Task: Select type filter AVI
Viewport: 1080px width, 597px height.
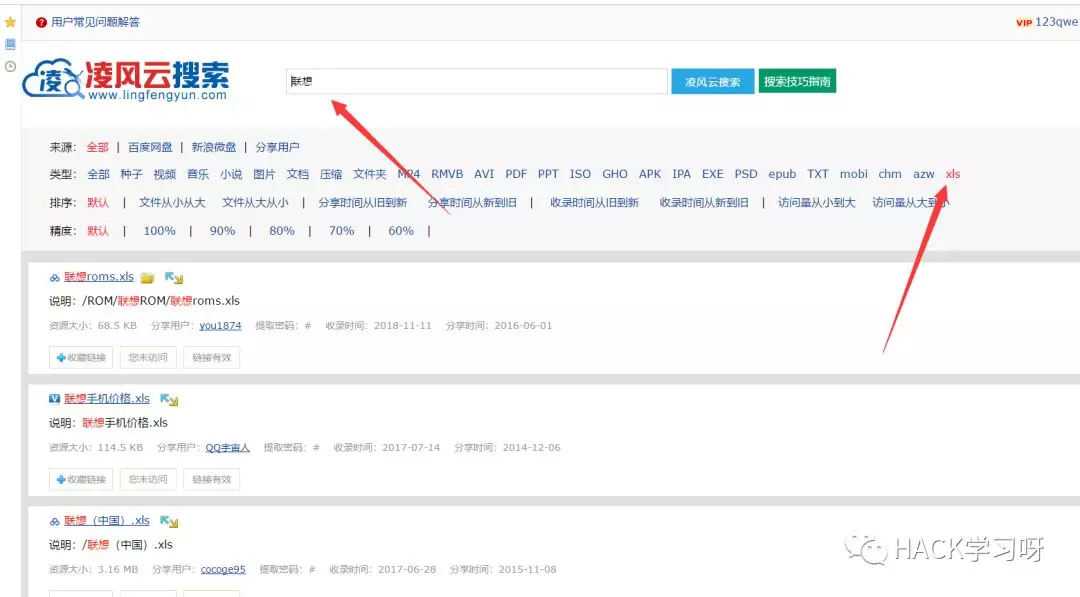Action: click(x=484, y=174)
